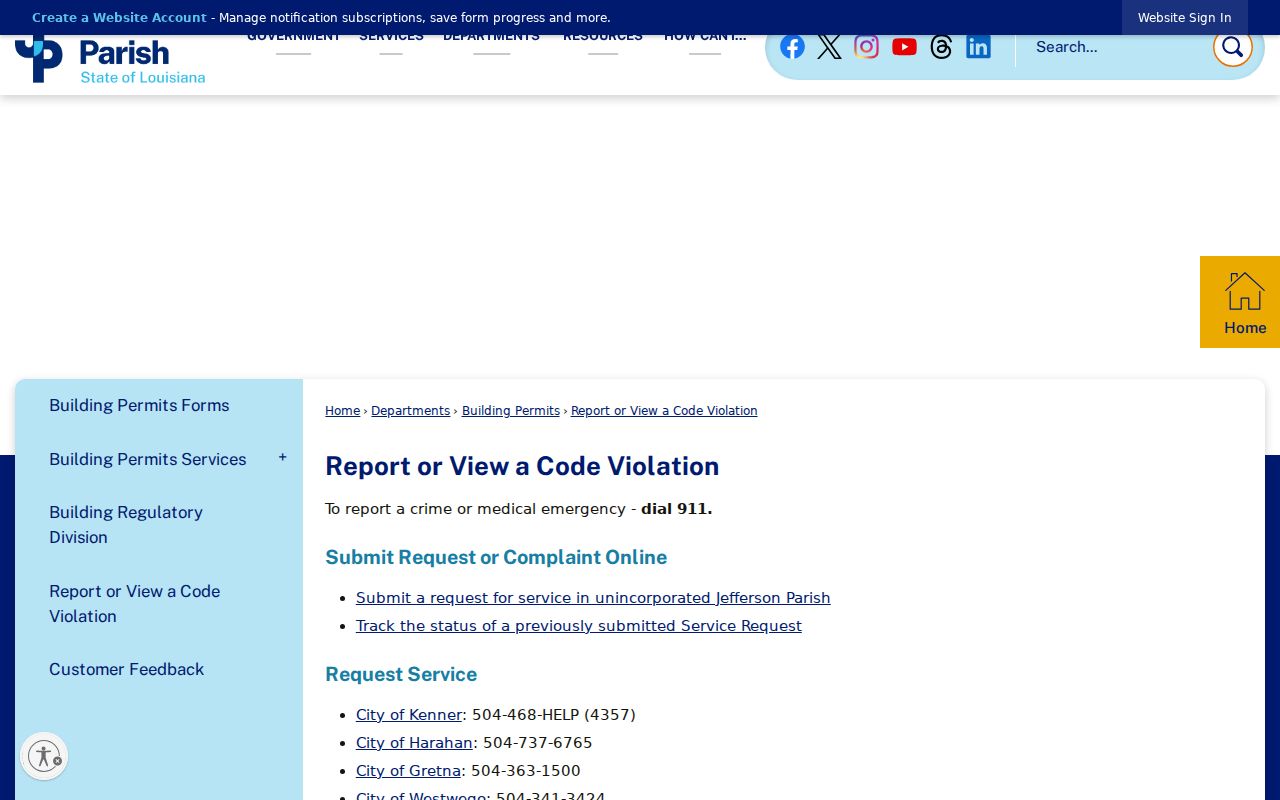Click the Home breadcrumb link
Screen dimensions: 1280x800
click(342, 411)
